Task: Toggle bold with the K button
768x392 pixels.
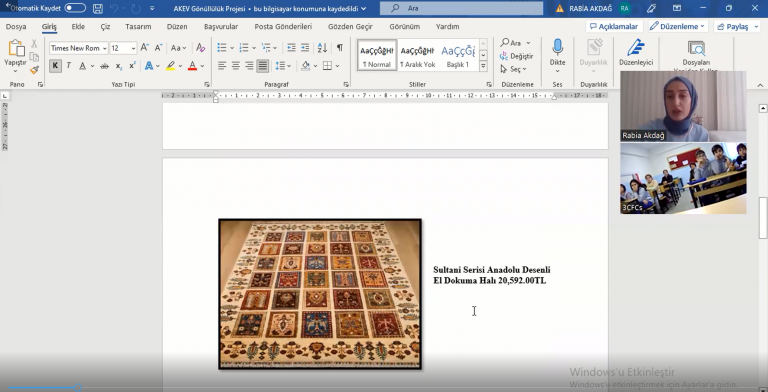Action: 55,66
